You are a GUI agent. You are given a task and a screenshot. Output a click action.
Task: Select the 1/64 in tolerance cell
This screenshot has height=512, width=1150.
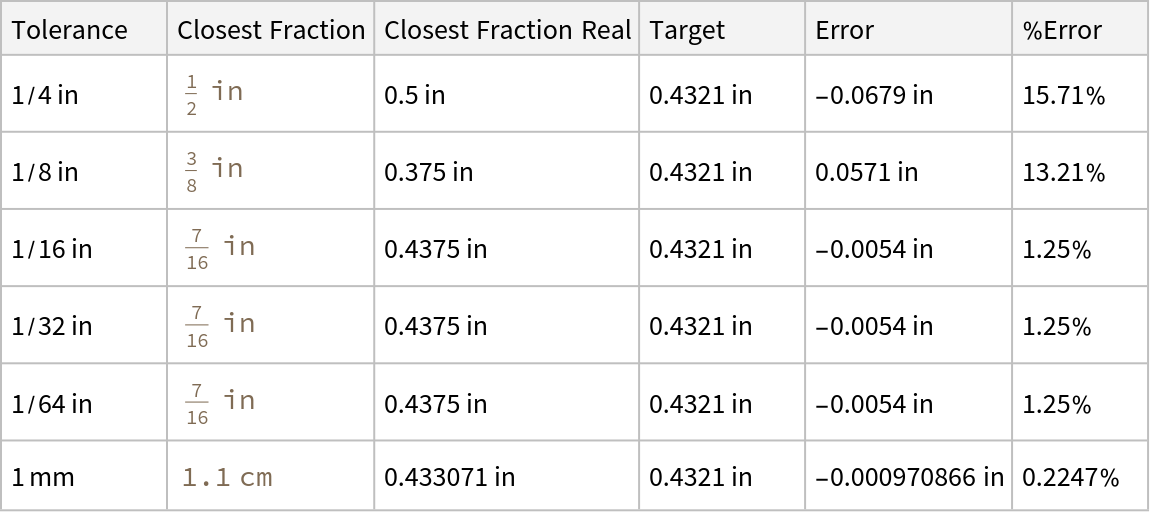click(52, 404)
